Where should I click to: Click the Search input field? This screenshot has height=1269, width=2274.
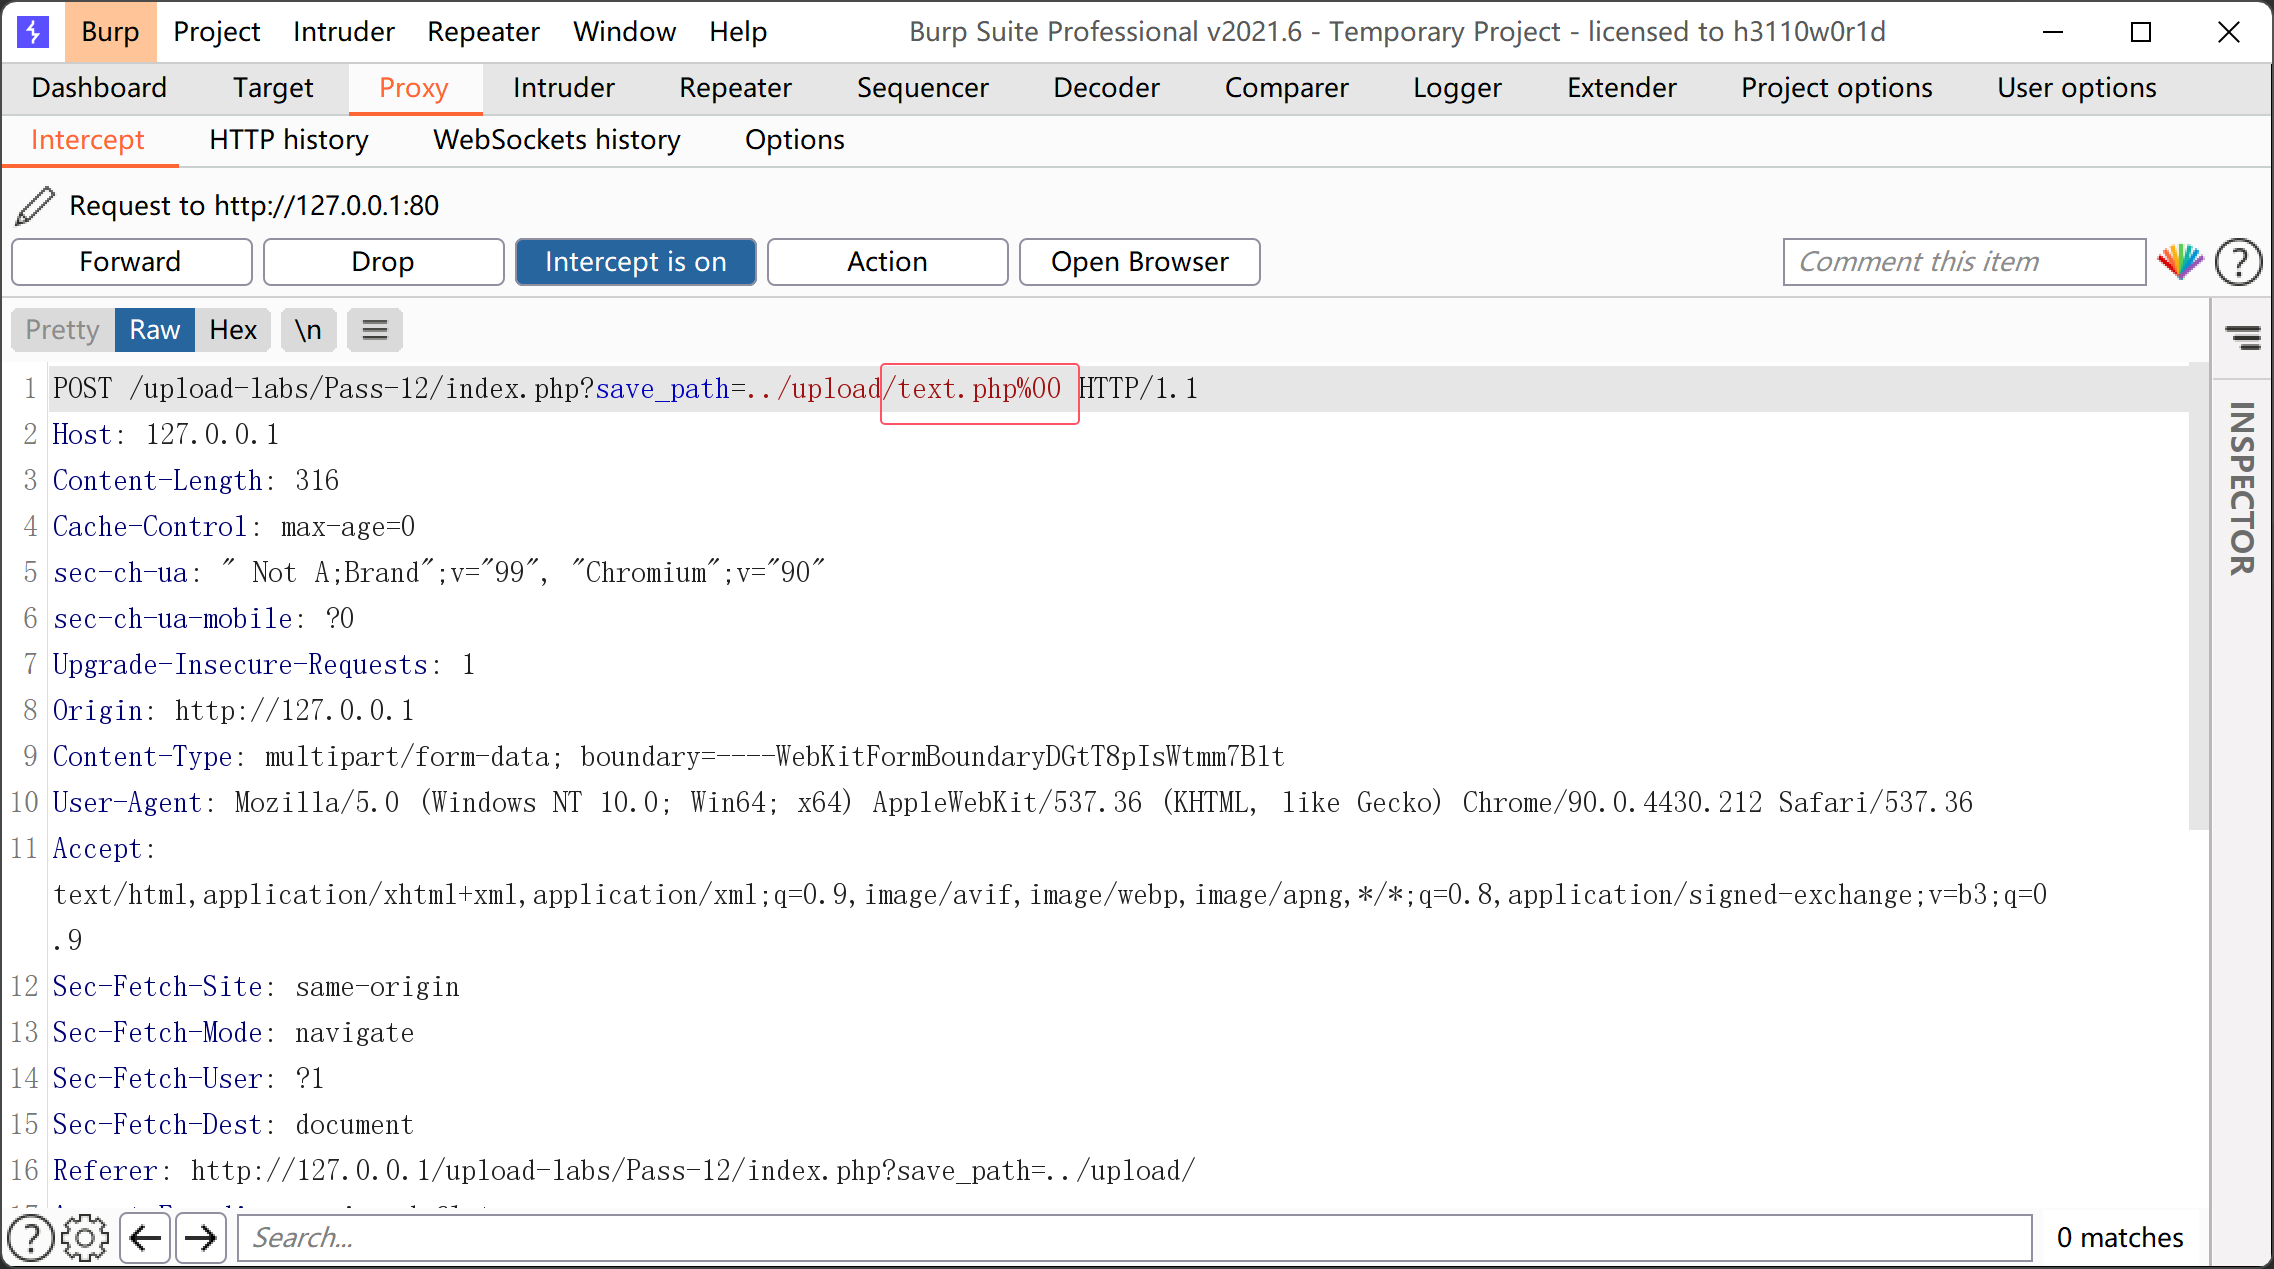pos(1135,1238)
